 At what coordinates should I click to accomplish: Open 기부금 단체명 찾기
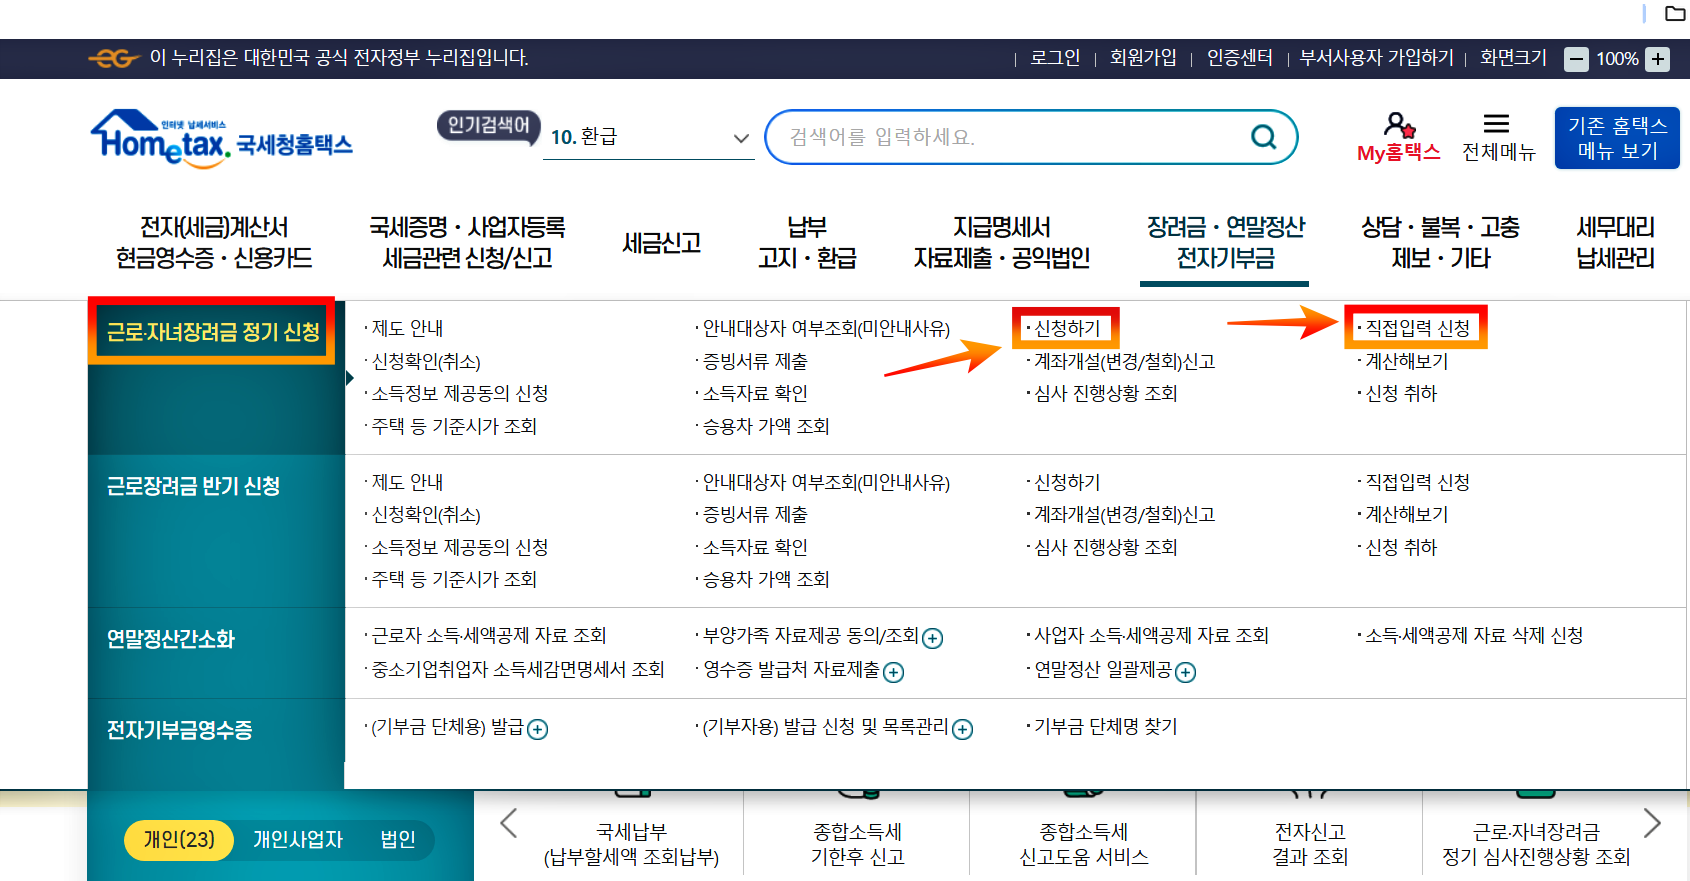tap(1105, 726)
